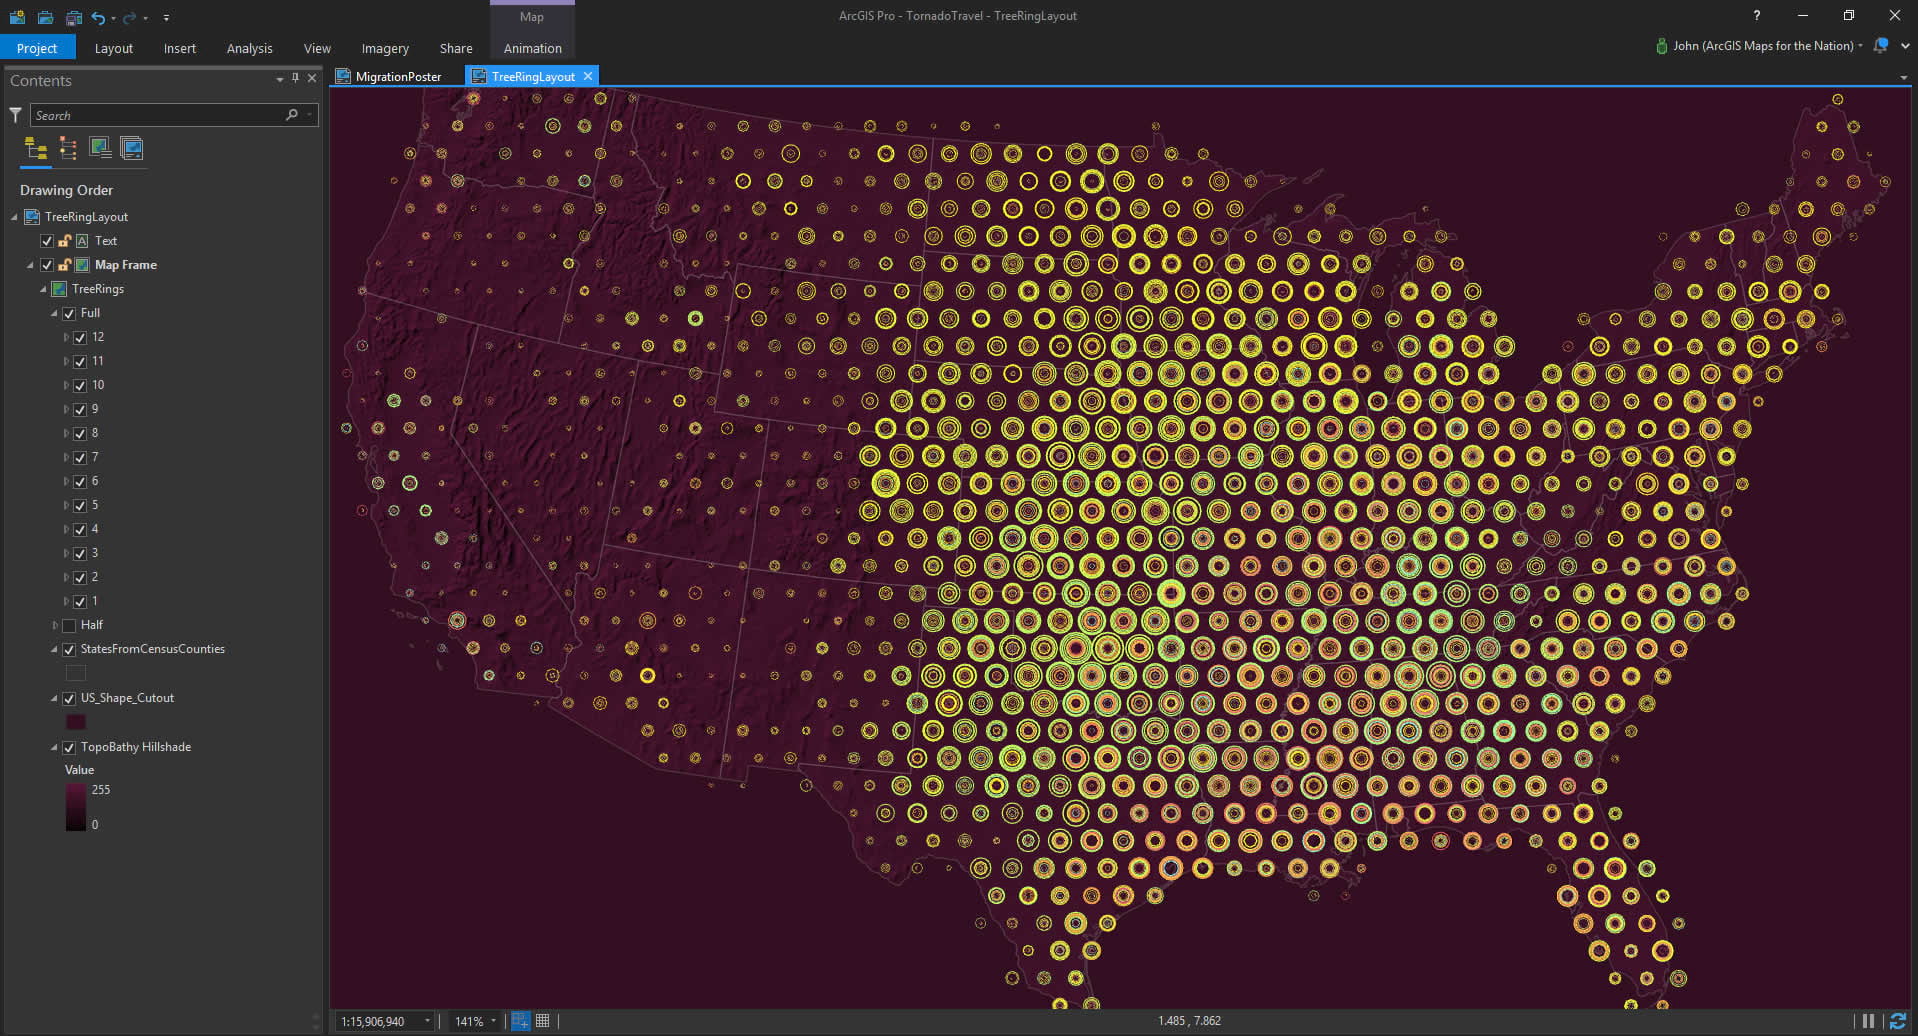
Task: Open the Project tab
Action: [x=37, y=48]
